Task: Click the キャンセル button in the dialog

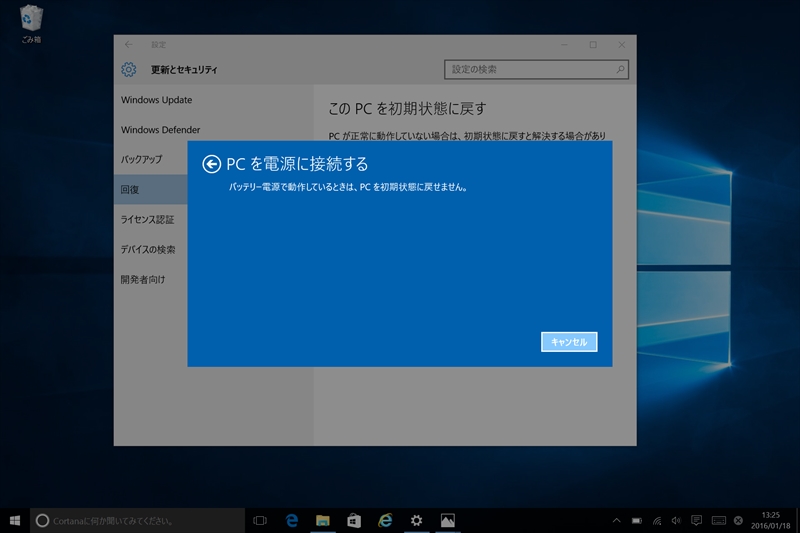Action: pos(569,342)
